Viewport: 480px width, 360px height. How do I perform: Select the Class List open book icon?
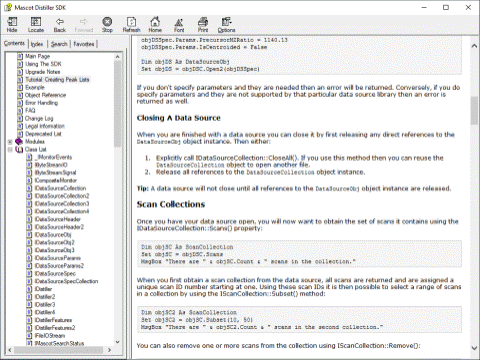(x=19, y=149)
